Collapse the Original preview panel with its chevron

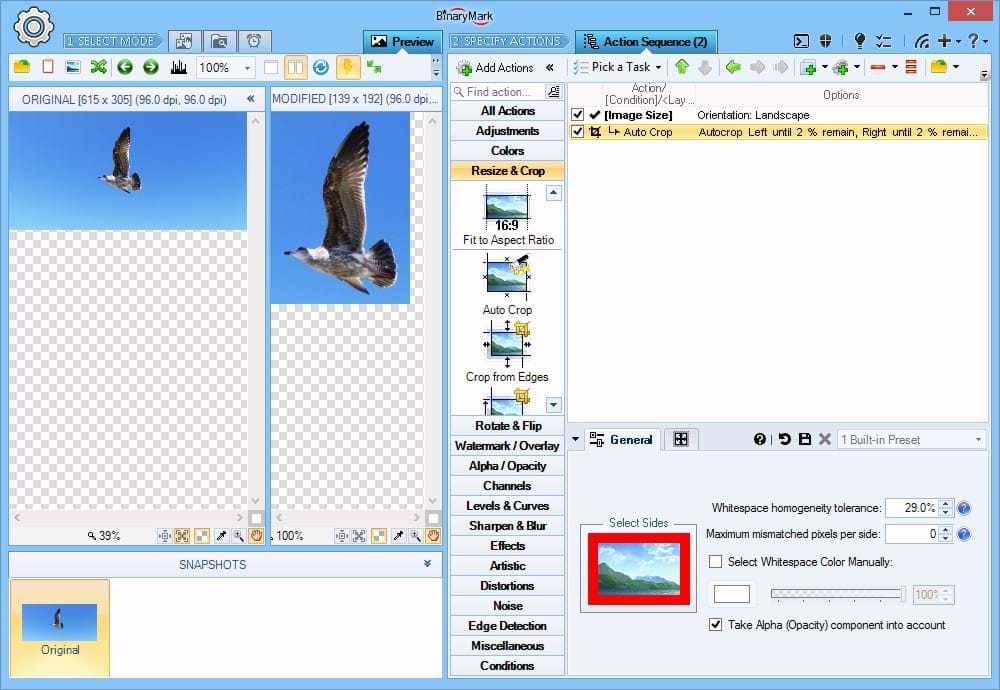(x=252, y=98)
